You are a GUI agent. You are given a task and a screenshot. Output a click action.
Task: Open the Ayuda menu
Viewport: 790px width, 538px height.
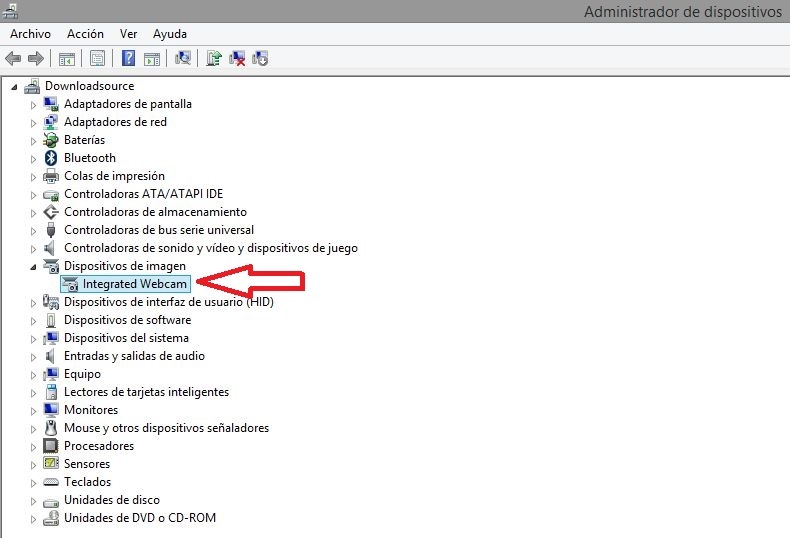(x=170, y=34)
